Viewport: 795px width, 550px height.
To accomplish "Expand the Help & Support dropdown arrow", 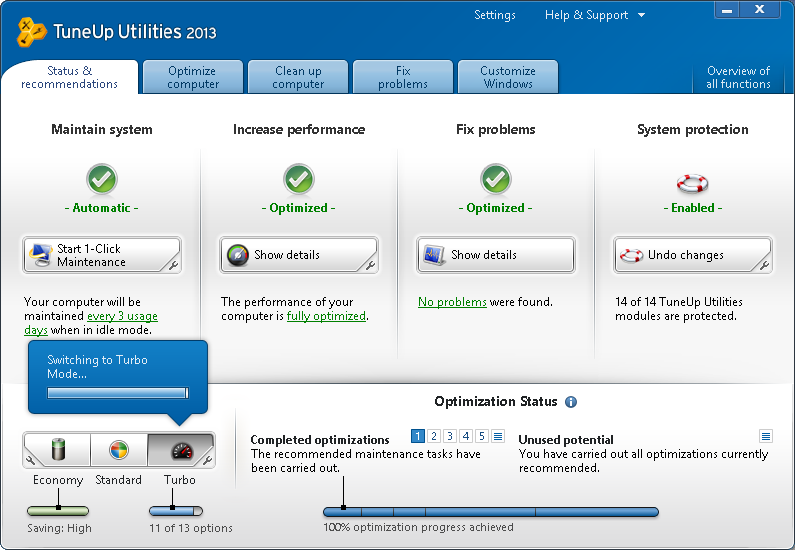I will pyautogui.click(x=641, y=15).
